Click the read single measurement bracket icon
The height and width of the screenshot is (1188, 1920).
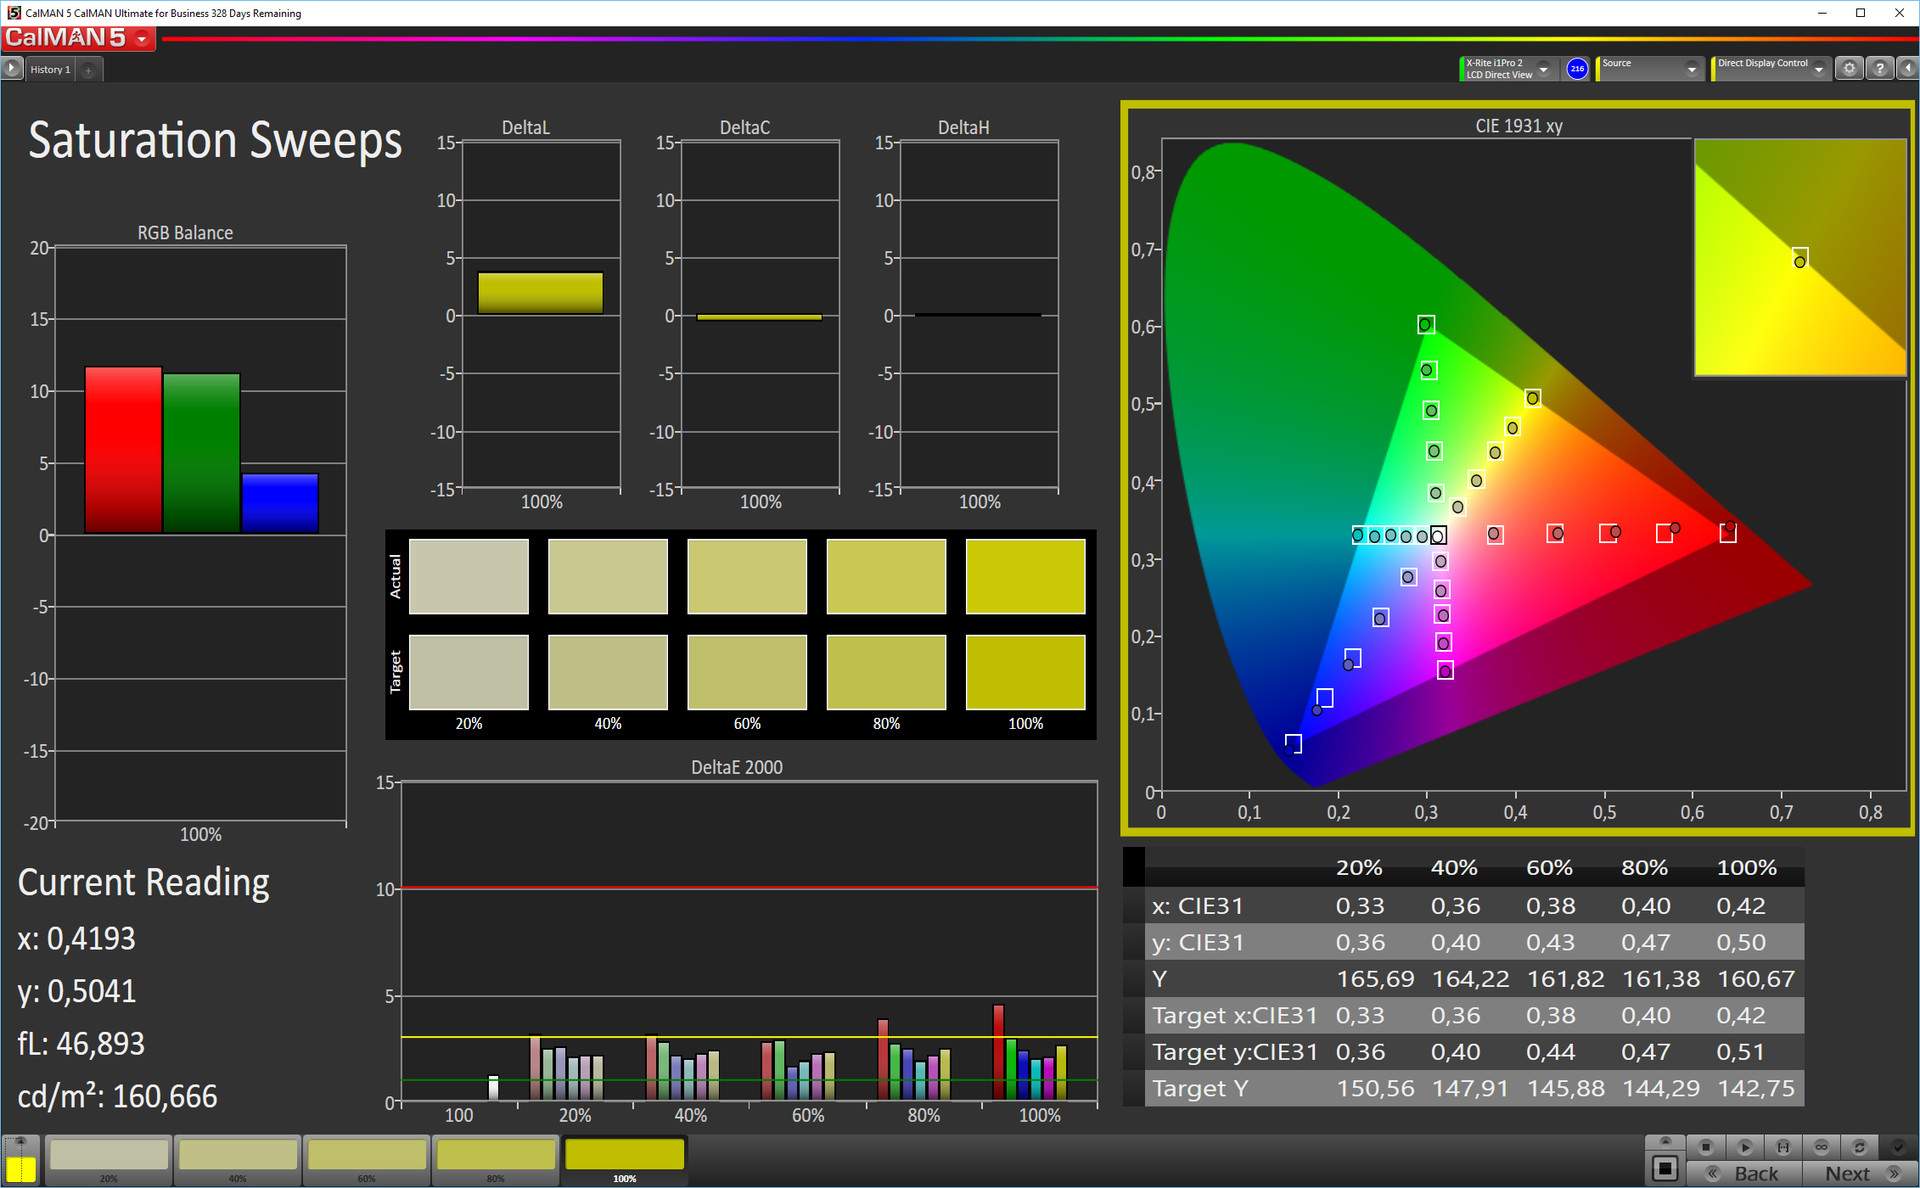pos(1783,1146)
